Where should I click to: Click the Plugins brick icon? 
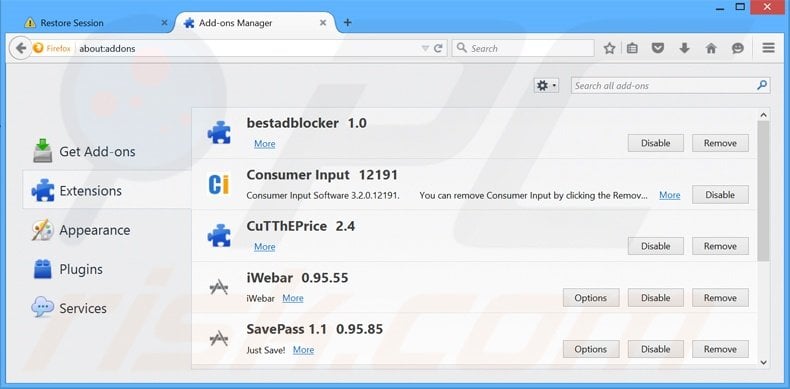tap(42, 269)
